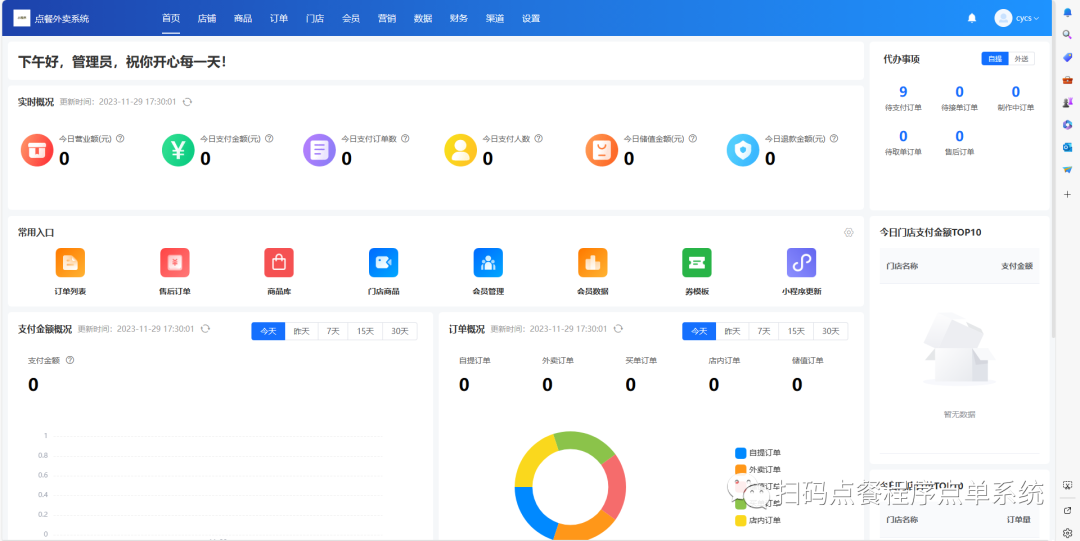Viewport: 1080px width, 541px height.
Task: Click the red segment of donut chart
Action: (615, 487)
